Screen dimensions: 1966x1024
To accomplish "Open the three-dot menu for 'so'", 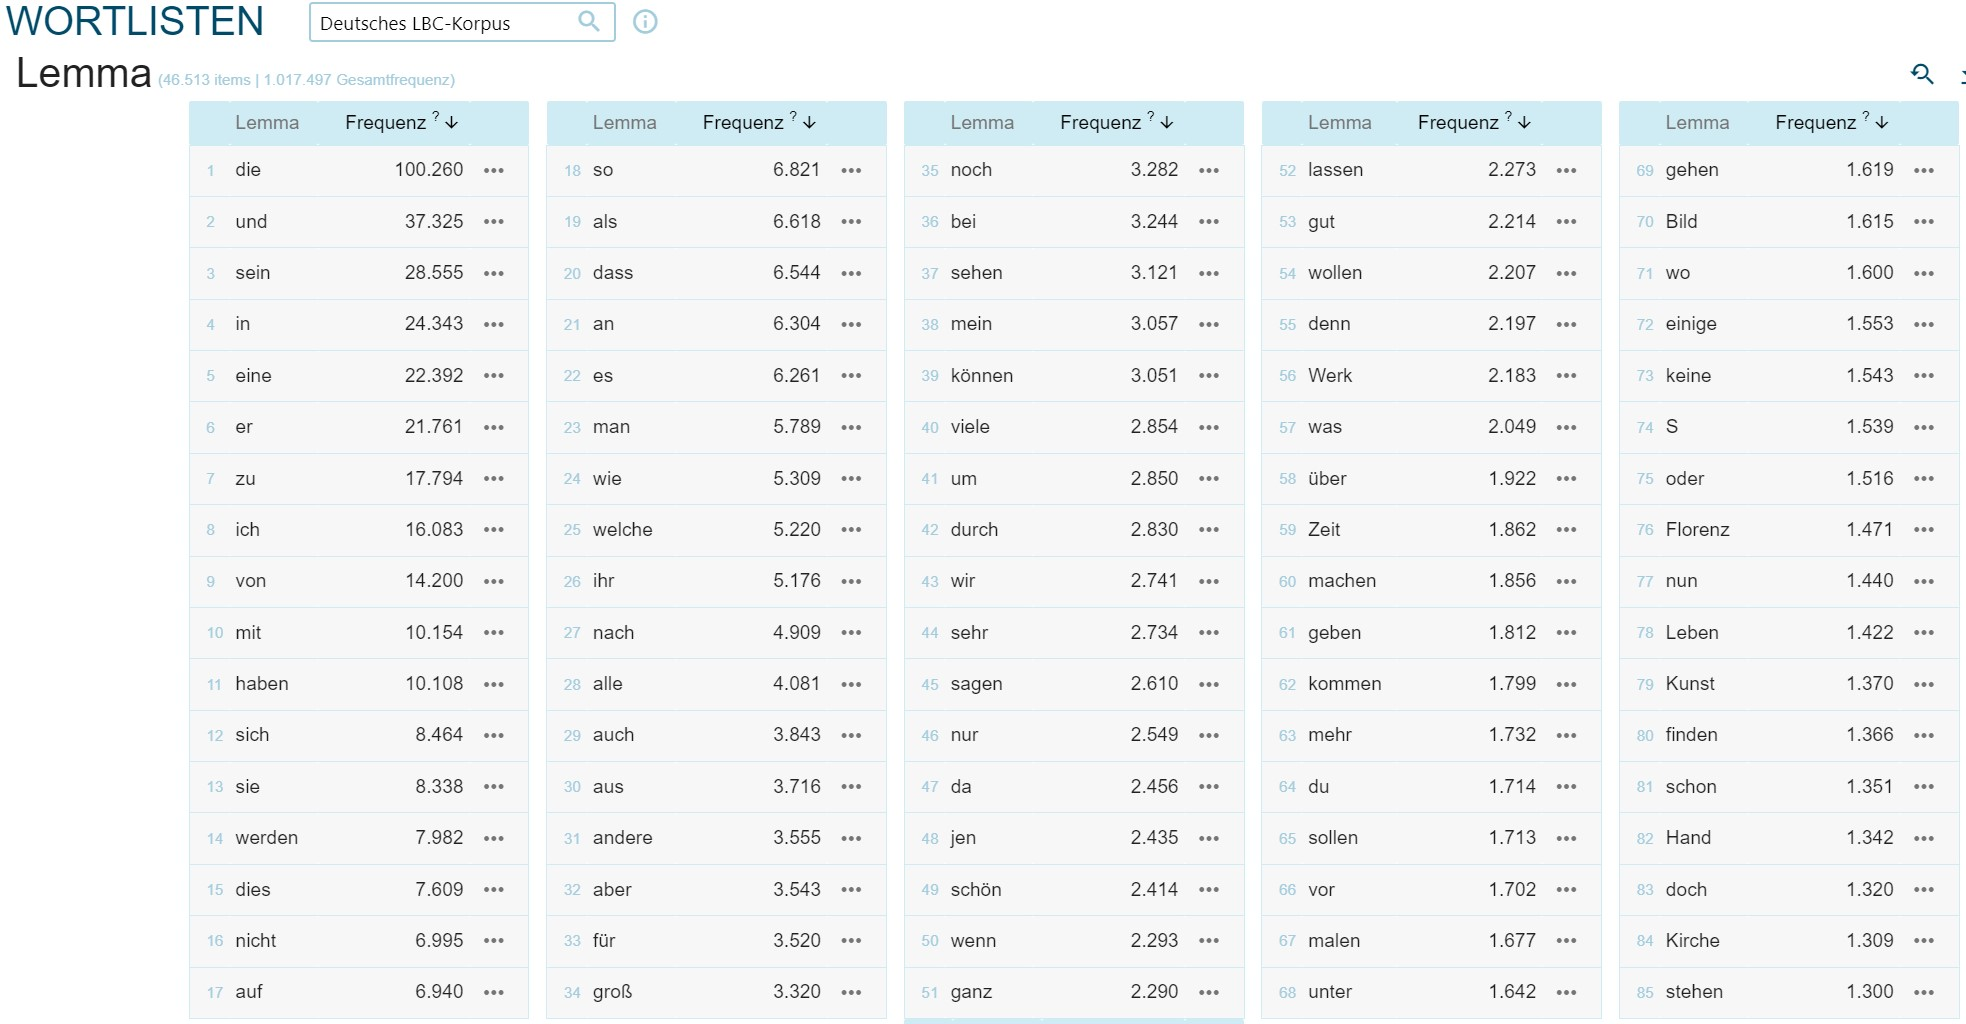I will (852, 171).
